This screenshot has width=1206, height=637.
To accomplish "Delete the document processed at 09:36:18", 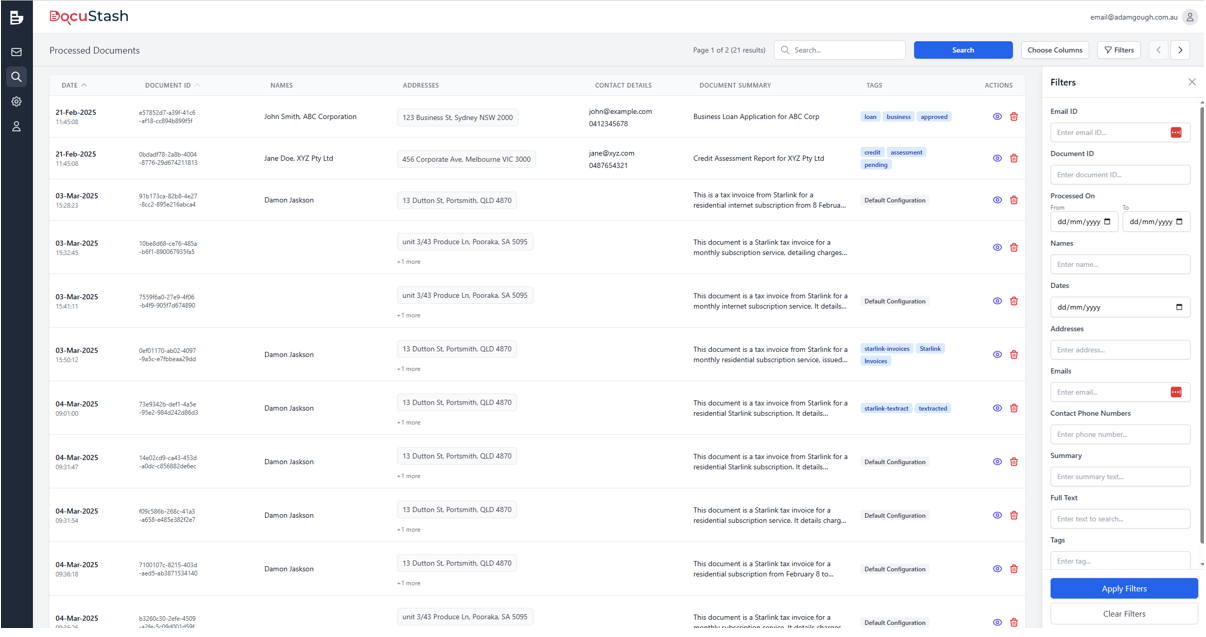I will click(1014, 569).
